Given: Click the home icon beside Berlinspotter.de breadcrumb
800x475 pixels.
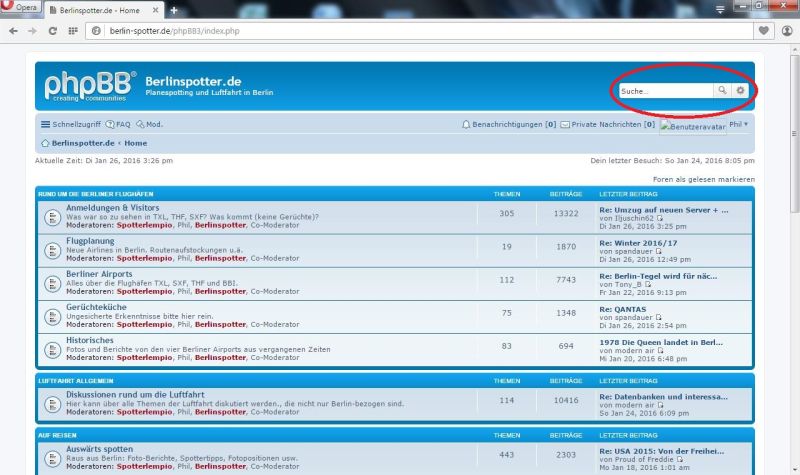Looking at the screenshot, I should tap(45, 143).
